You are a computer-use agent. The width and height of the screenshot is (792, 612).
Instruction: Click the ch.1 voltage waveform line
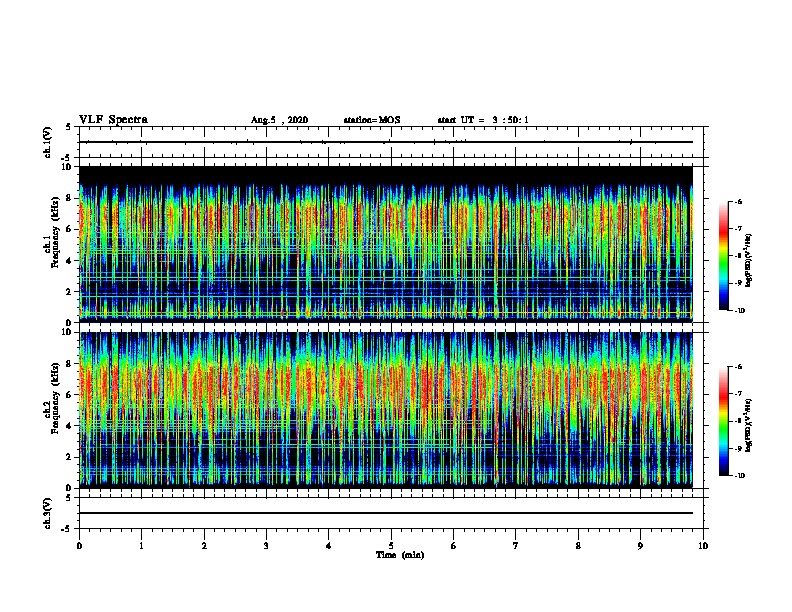click(x=386, y=142)
